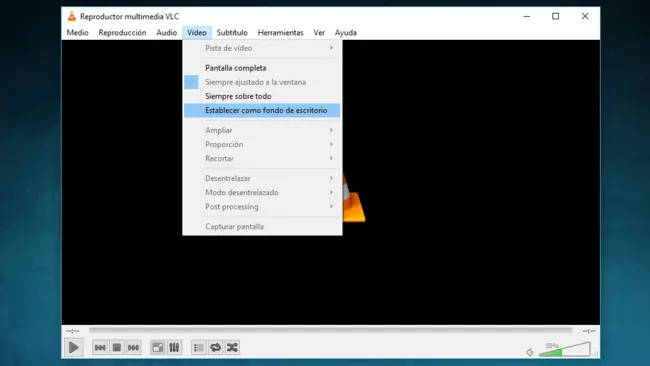Expand Modo desentrelazado submenu
Screen dimensions: 650x366
pos(262,192)
